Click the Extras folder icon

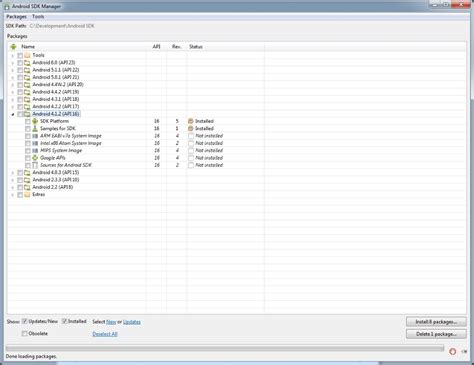[x=27, y=195]
